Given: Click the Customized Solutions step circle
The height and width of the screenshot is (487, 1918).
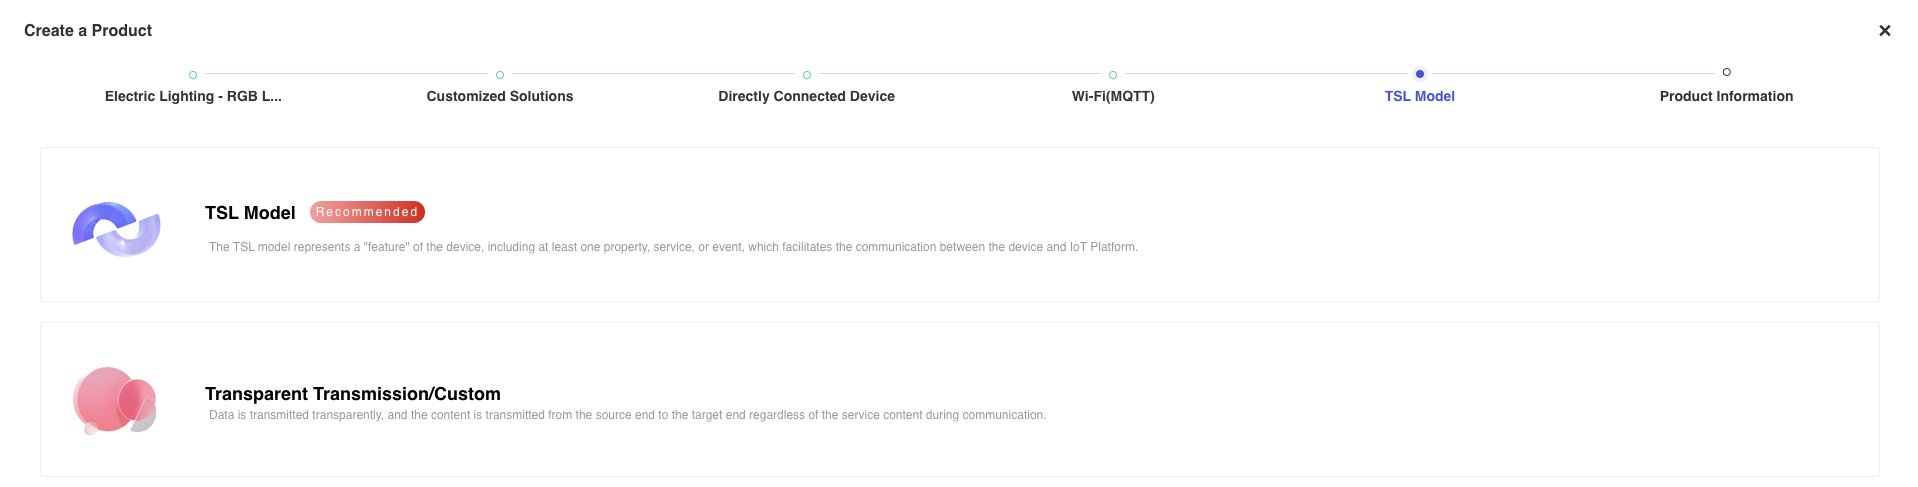Looking at the screenshot, I should coord(500,75).
